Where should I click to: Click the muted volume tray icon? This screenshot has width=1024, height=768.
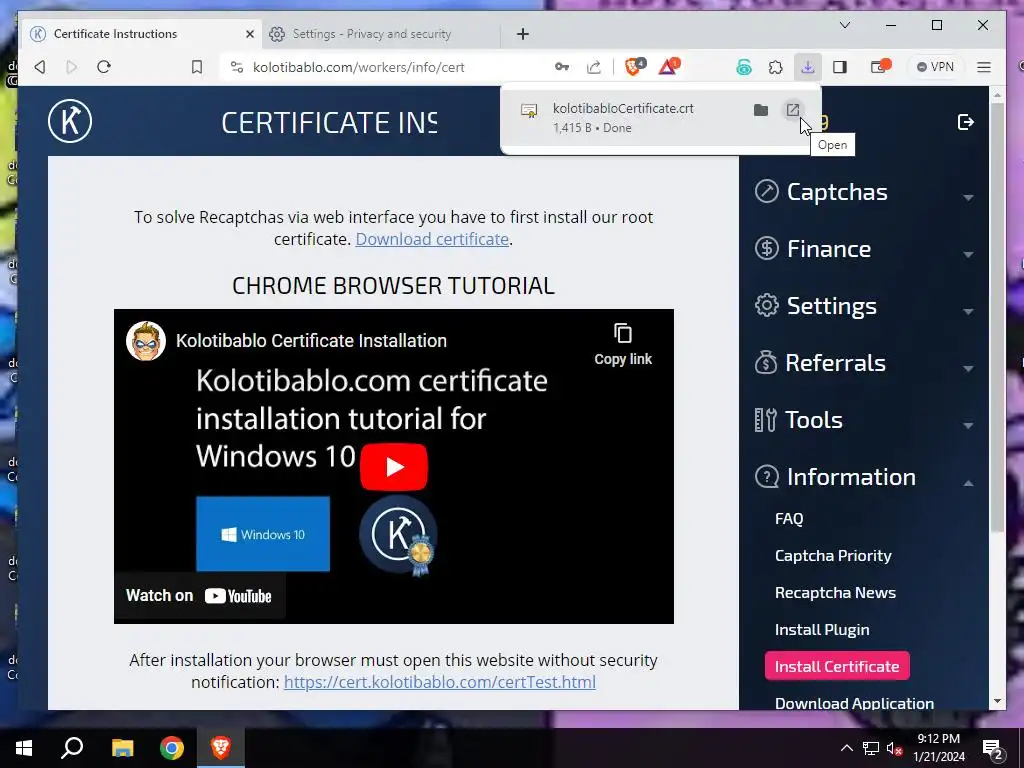coord(894,748)
